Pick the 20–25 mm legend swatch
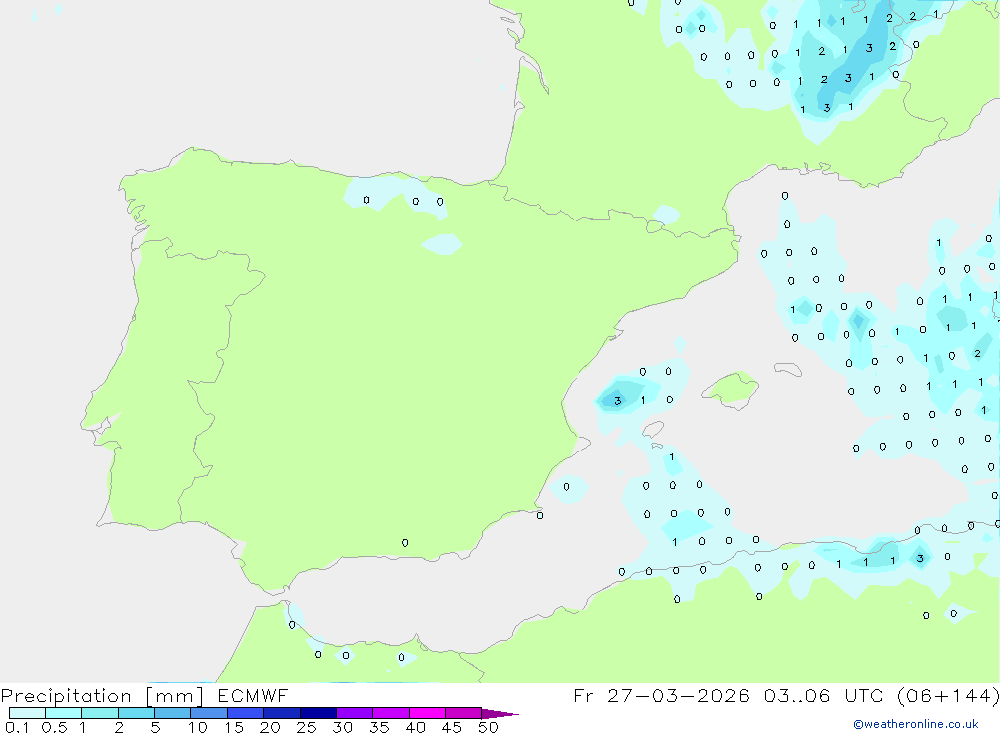This screenshot has height=733, width=1000. point(282,713)
